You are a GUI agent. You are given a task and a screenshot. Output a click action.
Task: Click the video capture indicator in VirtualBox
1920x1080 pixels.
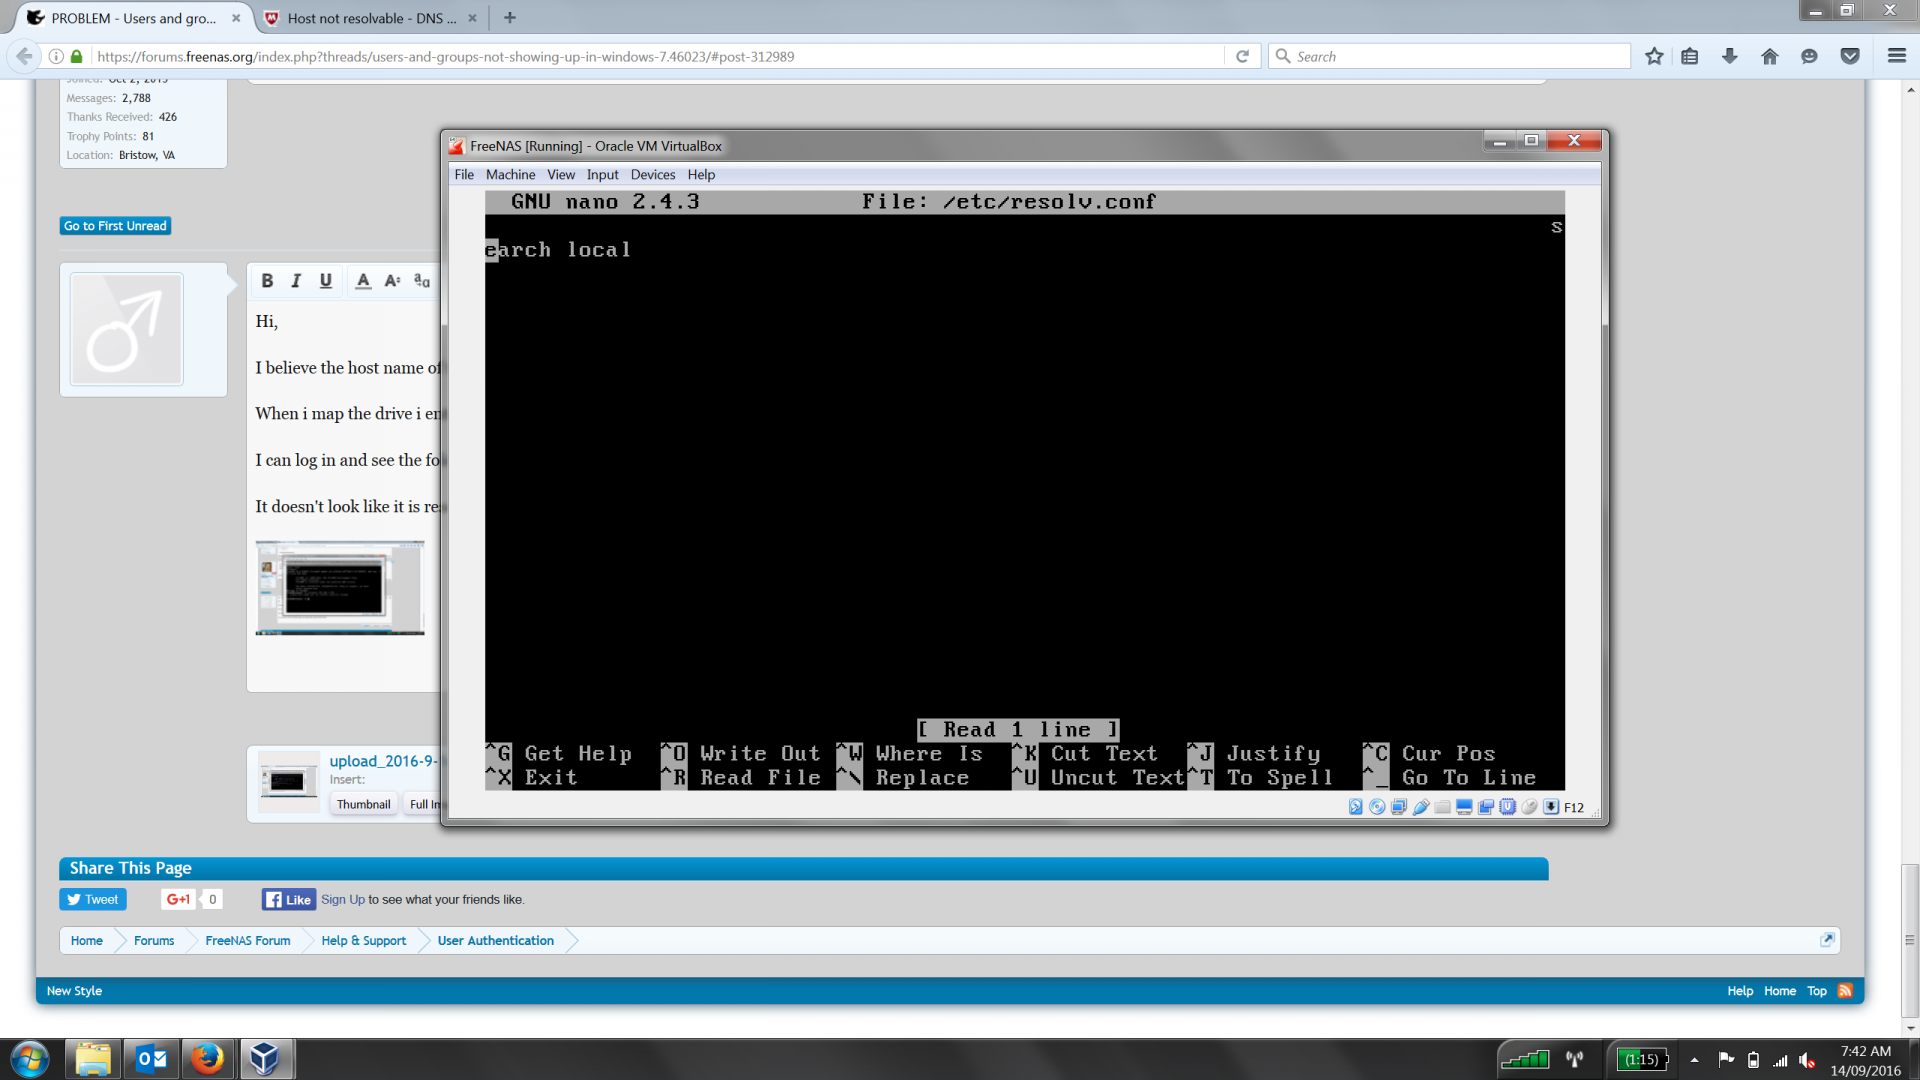[1486, 807]
